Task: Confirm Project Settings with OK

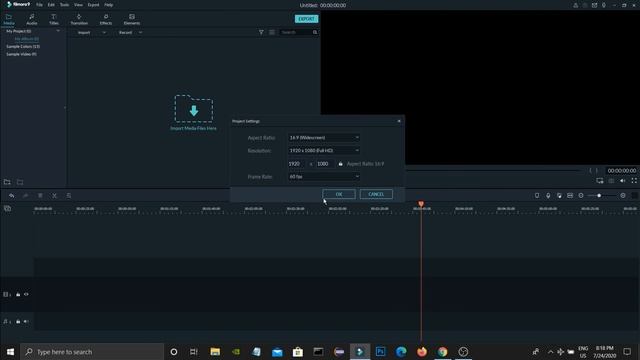Action: tap(339, 194)
